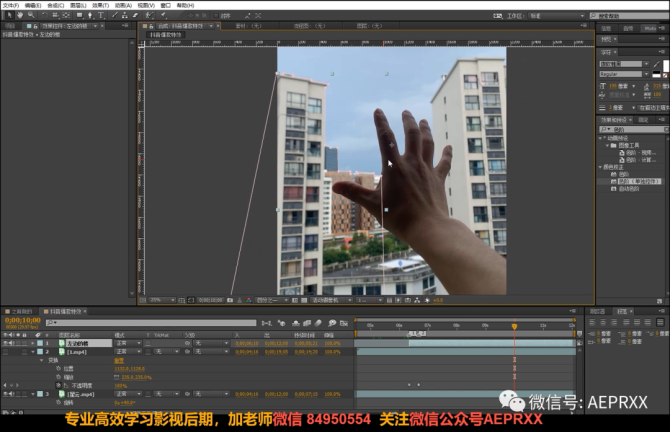This screenshot has height=432, width=670.
Task: Select the Puppet Pin tool
Action: point(163,15)
